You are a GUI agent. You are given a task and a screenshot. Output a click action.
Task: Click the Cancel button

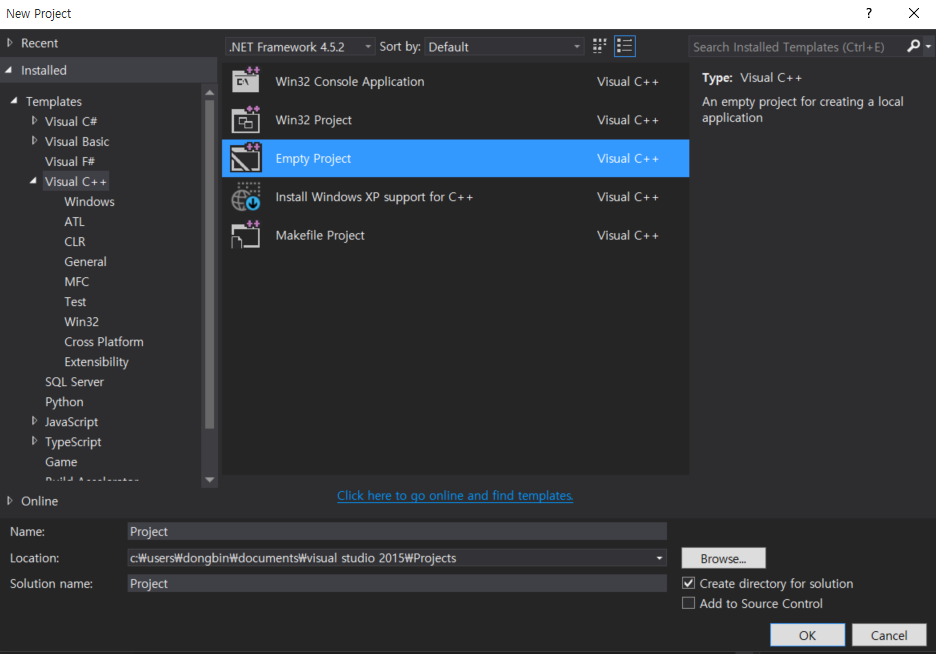click(x=889, y=635)
